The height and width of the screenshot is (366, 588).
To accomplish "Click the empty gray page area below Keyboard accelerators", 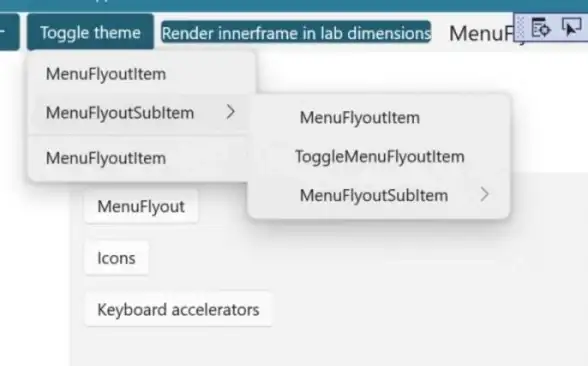I will (x=326, y=347).
